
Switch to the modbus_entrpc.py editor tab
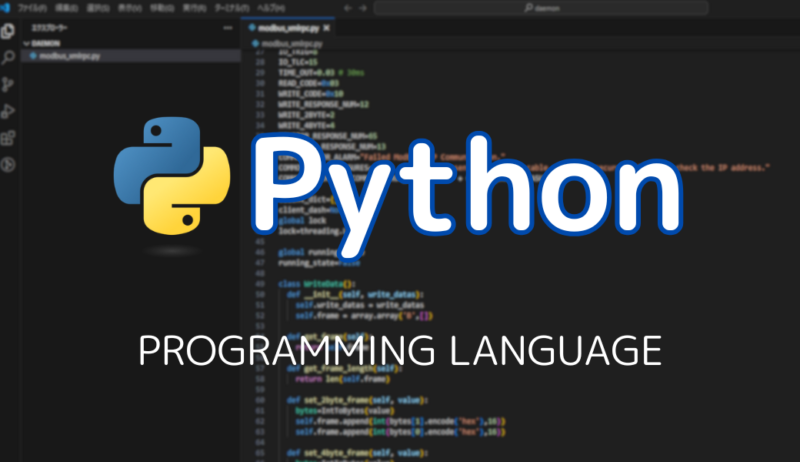(287, 28)
